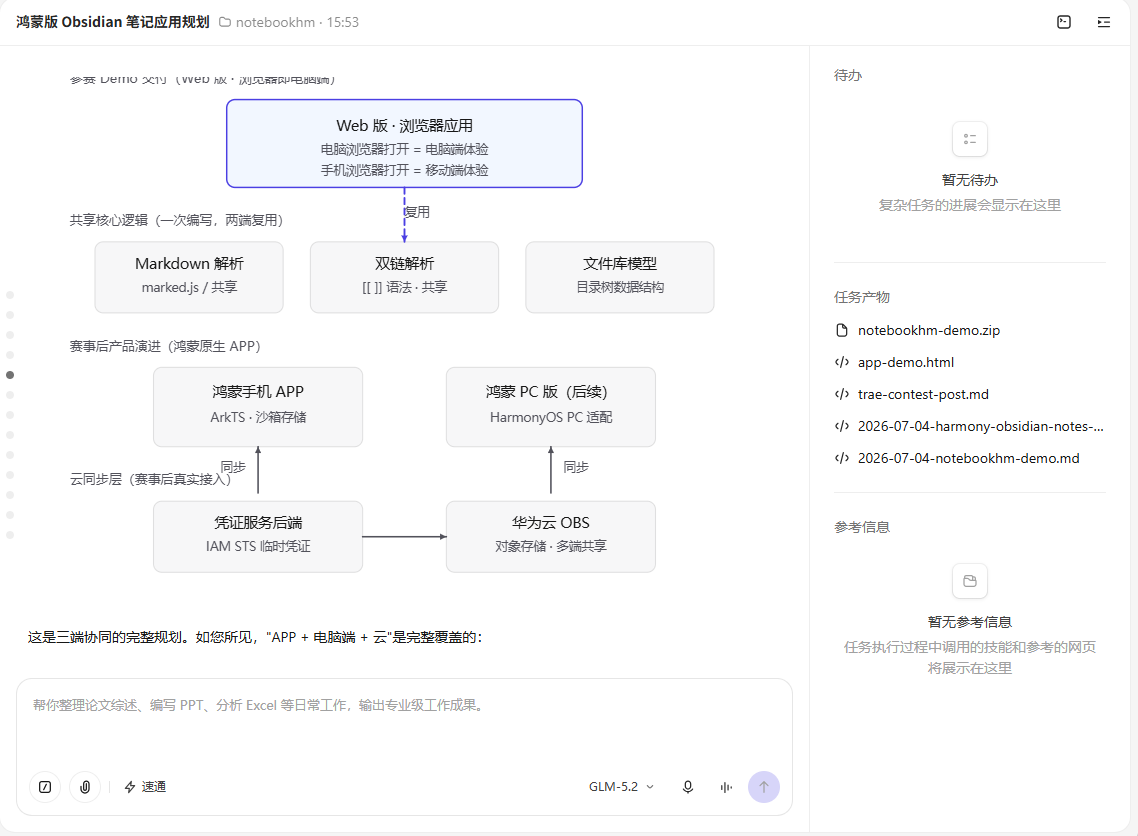Viewport: 1138px width, 836px height.
Task: Click the empty to-do list icon
Action: 970,139
